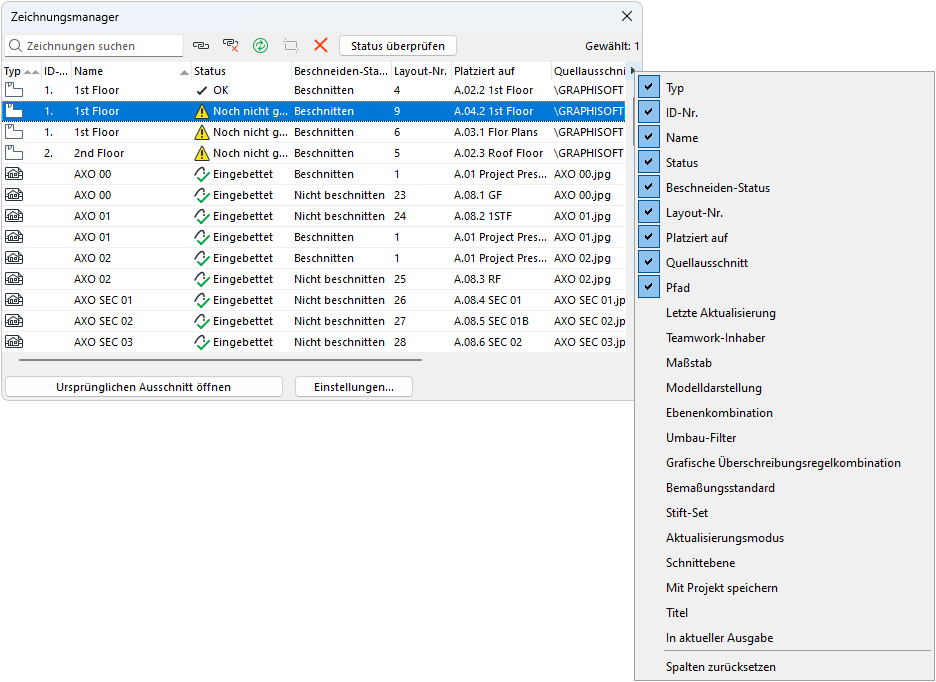Click the AXO SEC 02.jp source cell

click(x=589, y=321)
